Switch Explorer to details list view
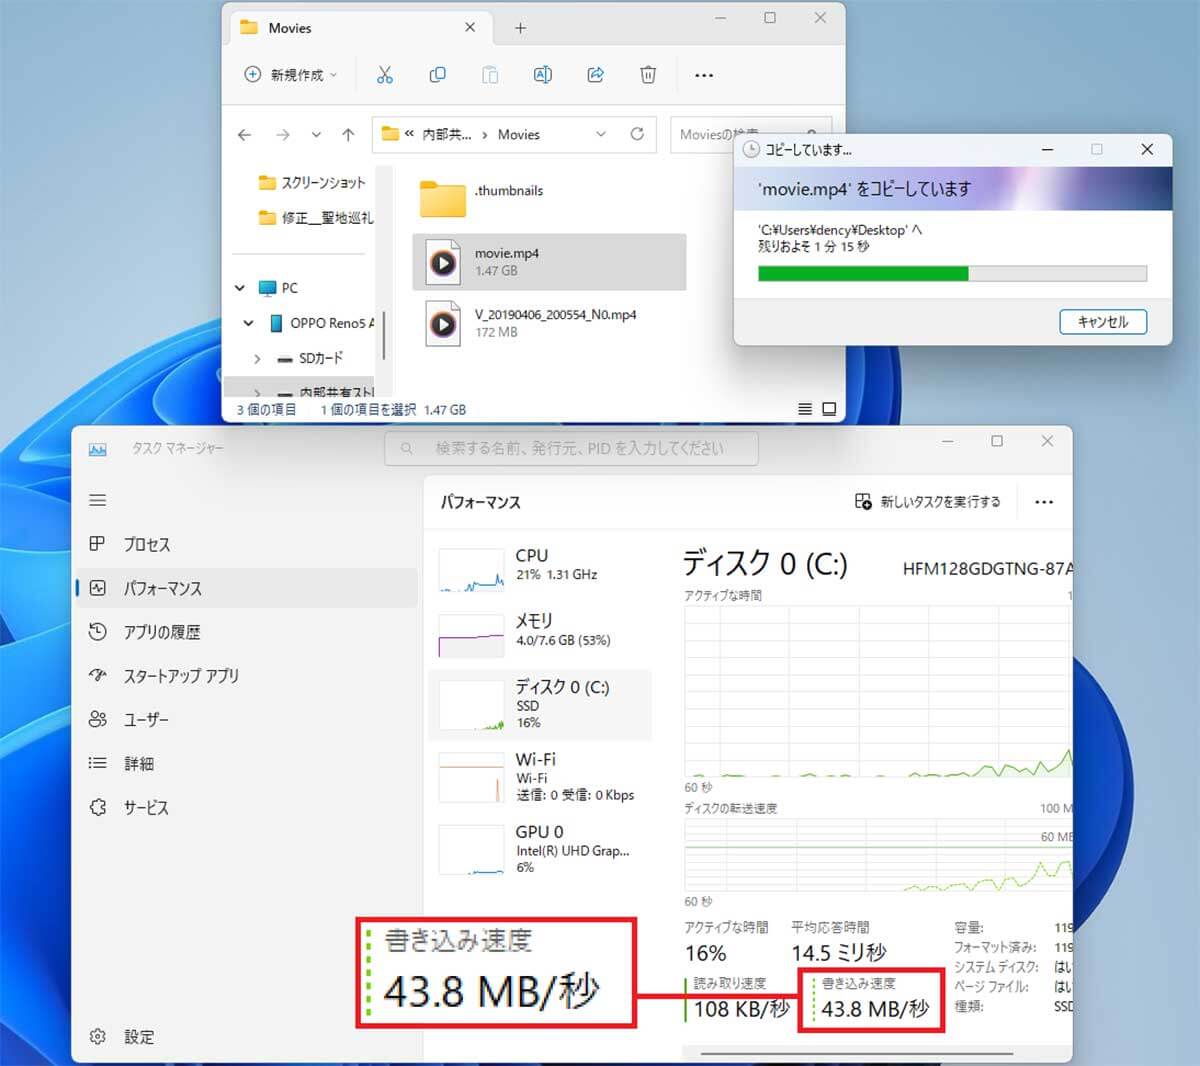The width and height of the screenshot is (1200, 1066). click(x=805, y=409)
